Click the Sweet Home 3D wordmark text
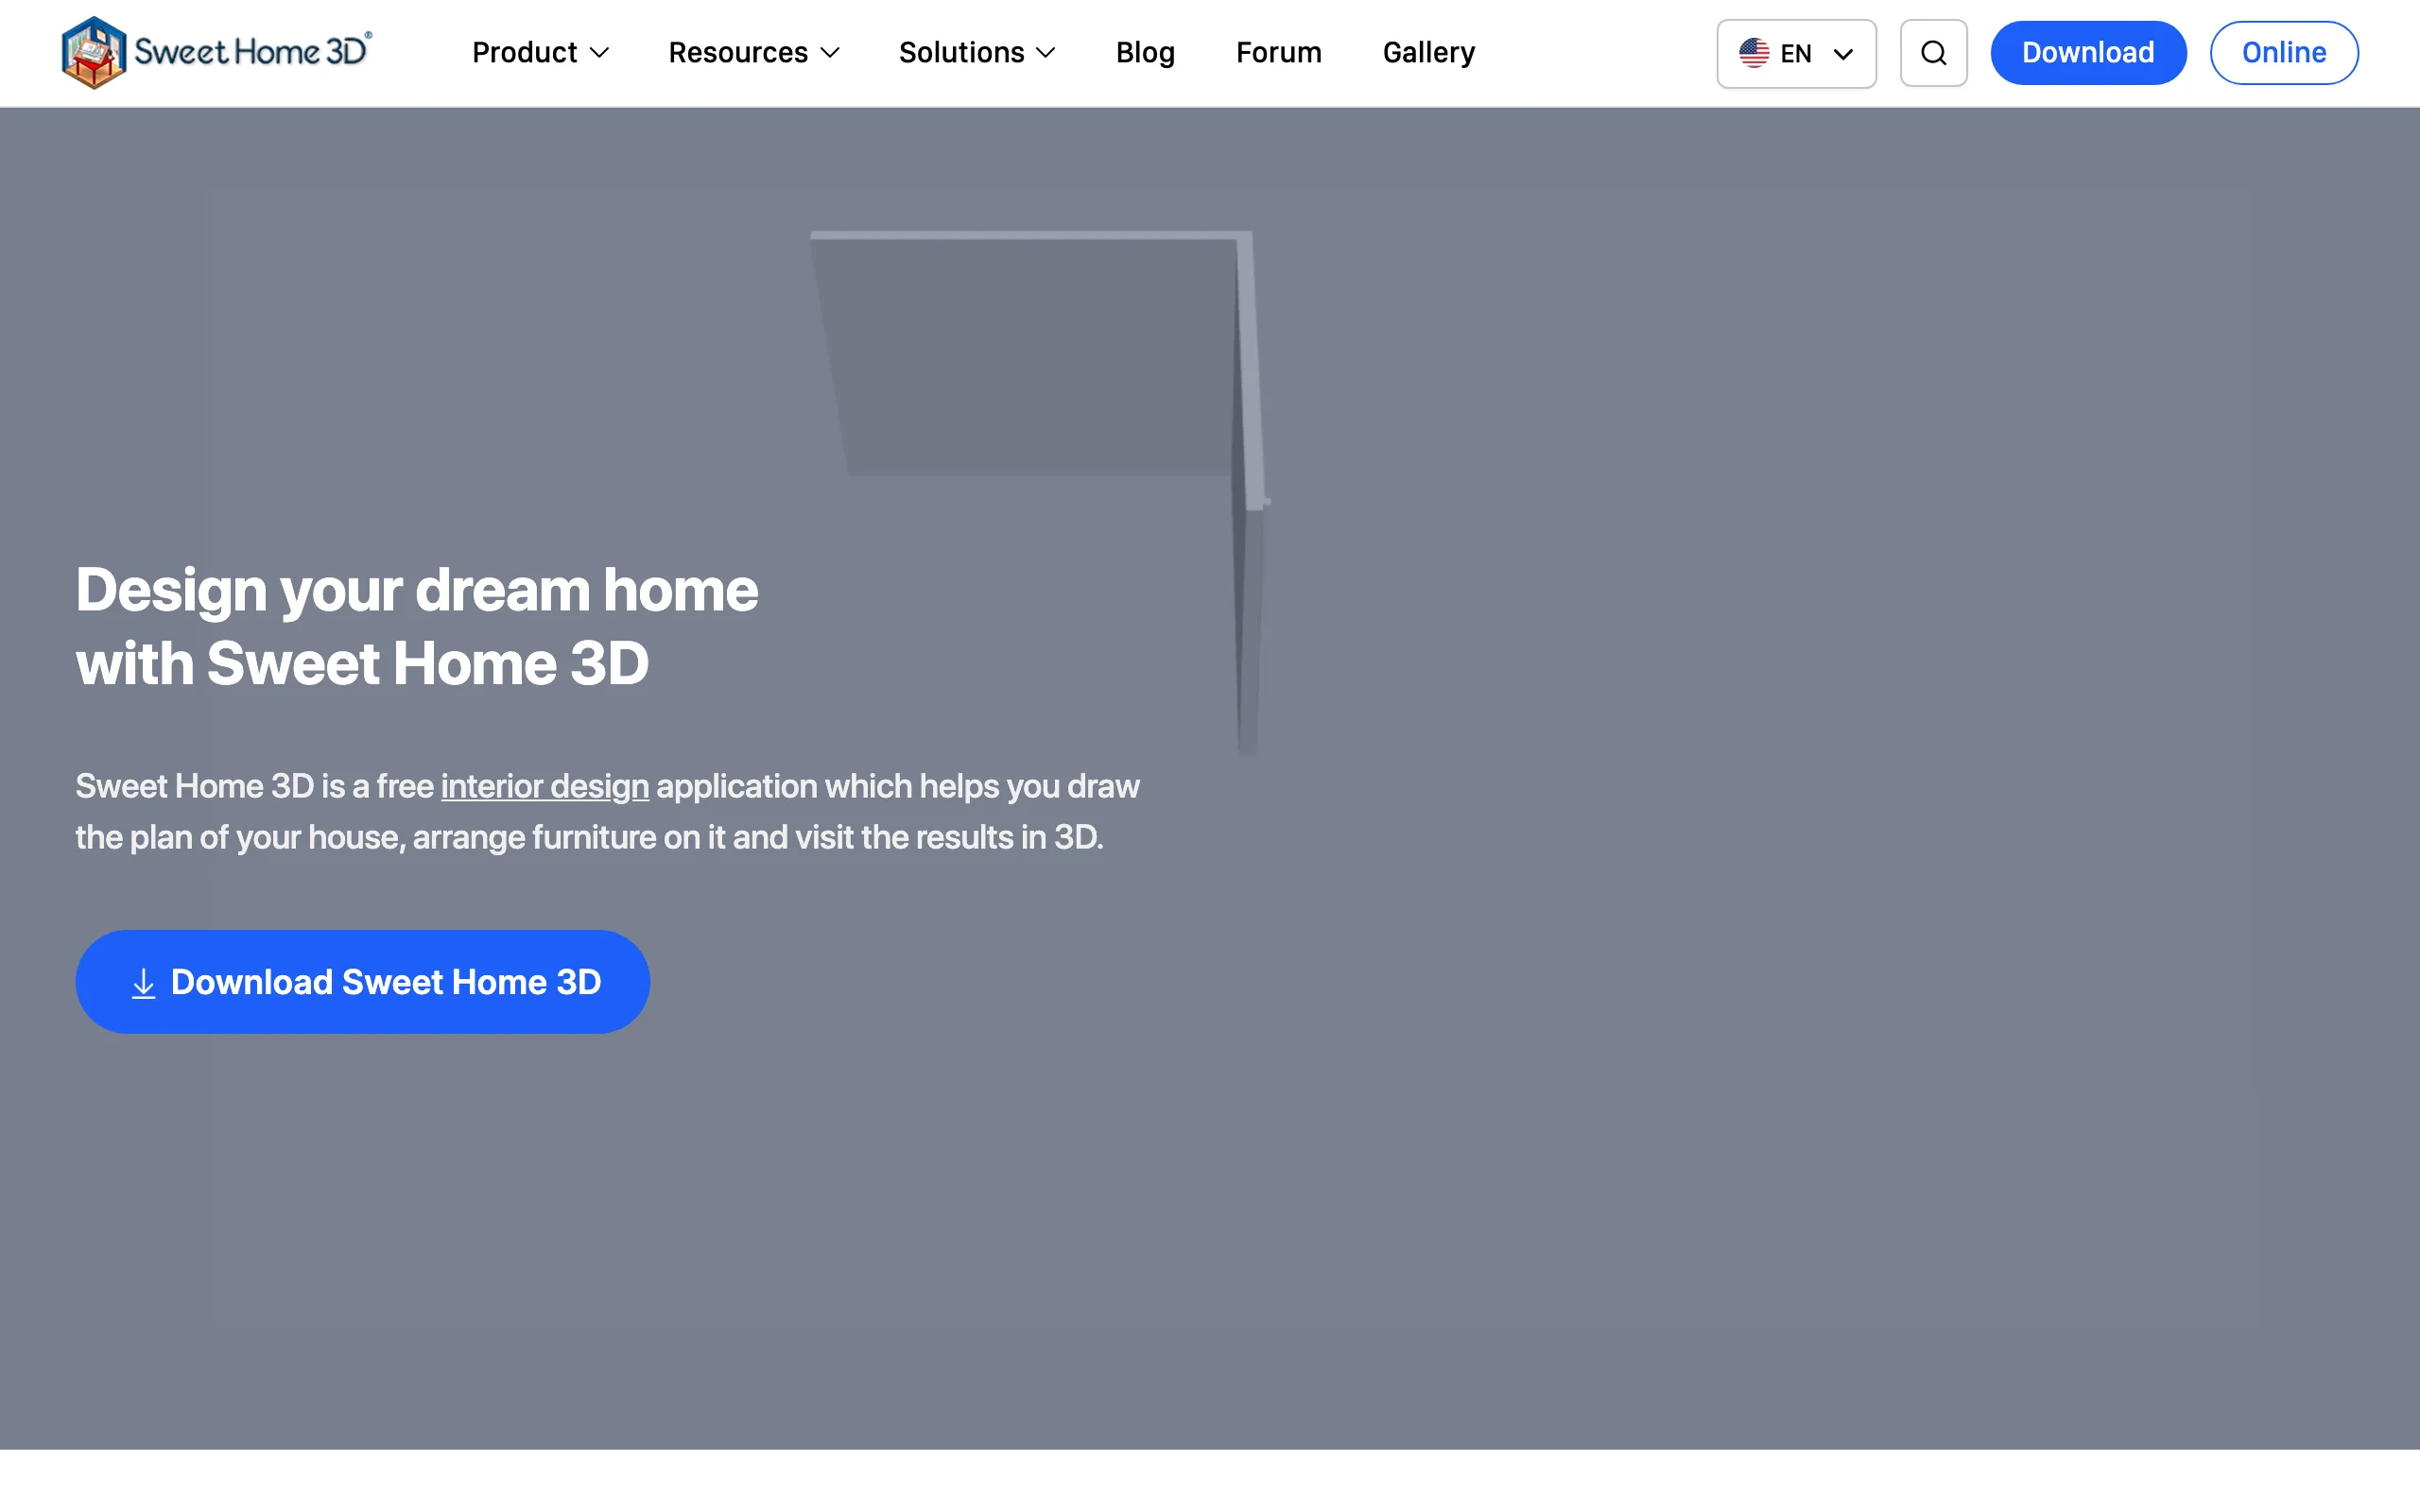The height and width of the screenshot is (1512, 2420). 252,50
